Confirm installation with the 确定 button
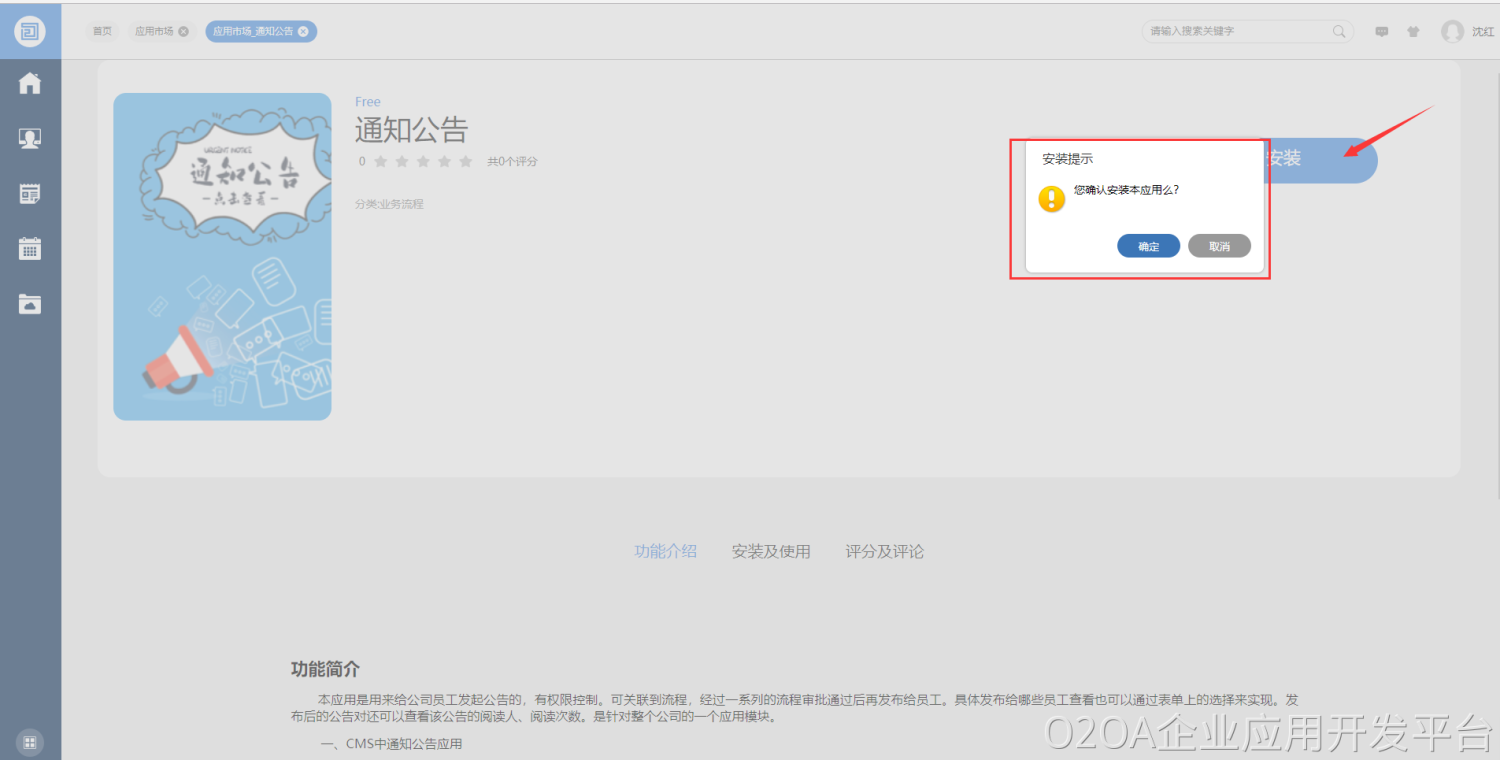Viewport: 1500px width, 760px height. point(1148,246)
